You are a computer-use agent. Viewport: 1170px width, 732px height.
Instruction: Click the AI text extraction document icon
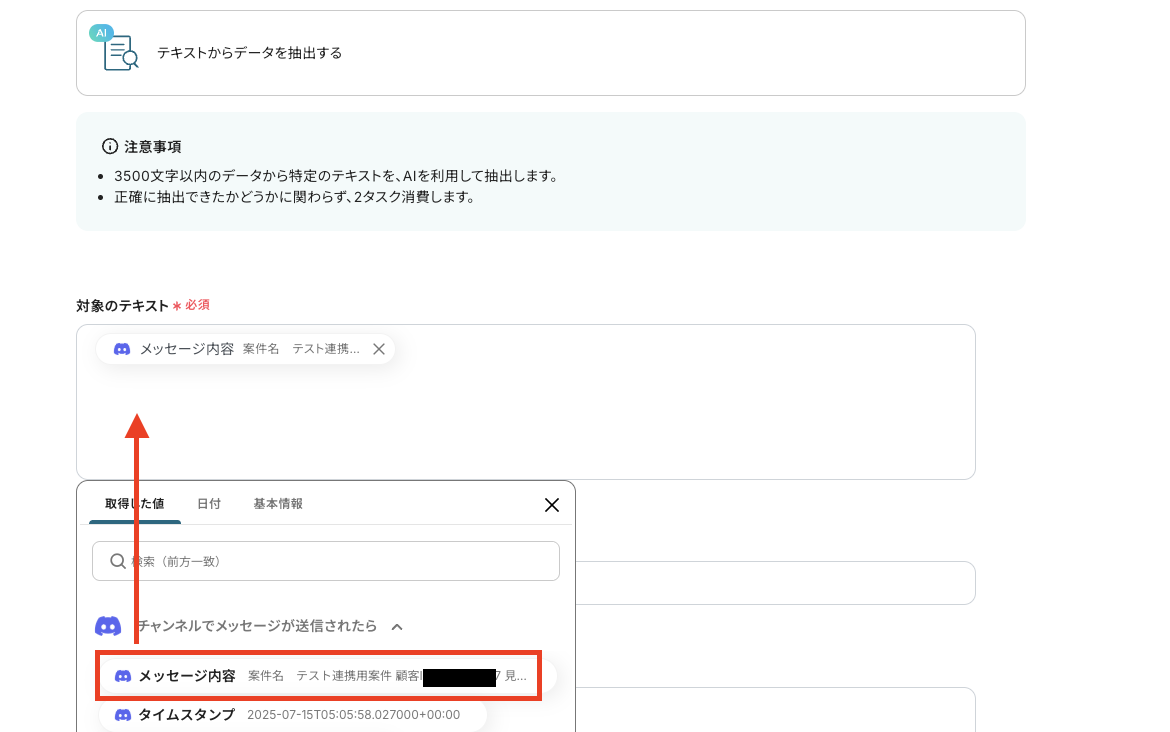click(x=118, y=51)
